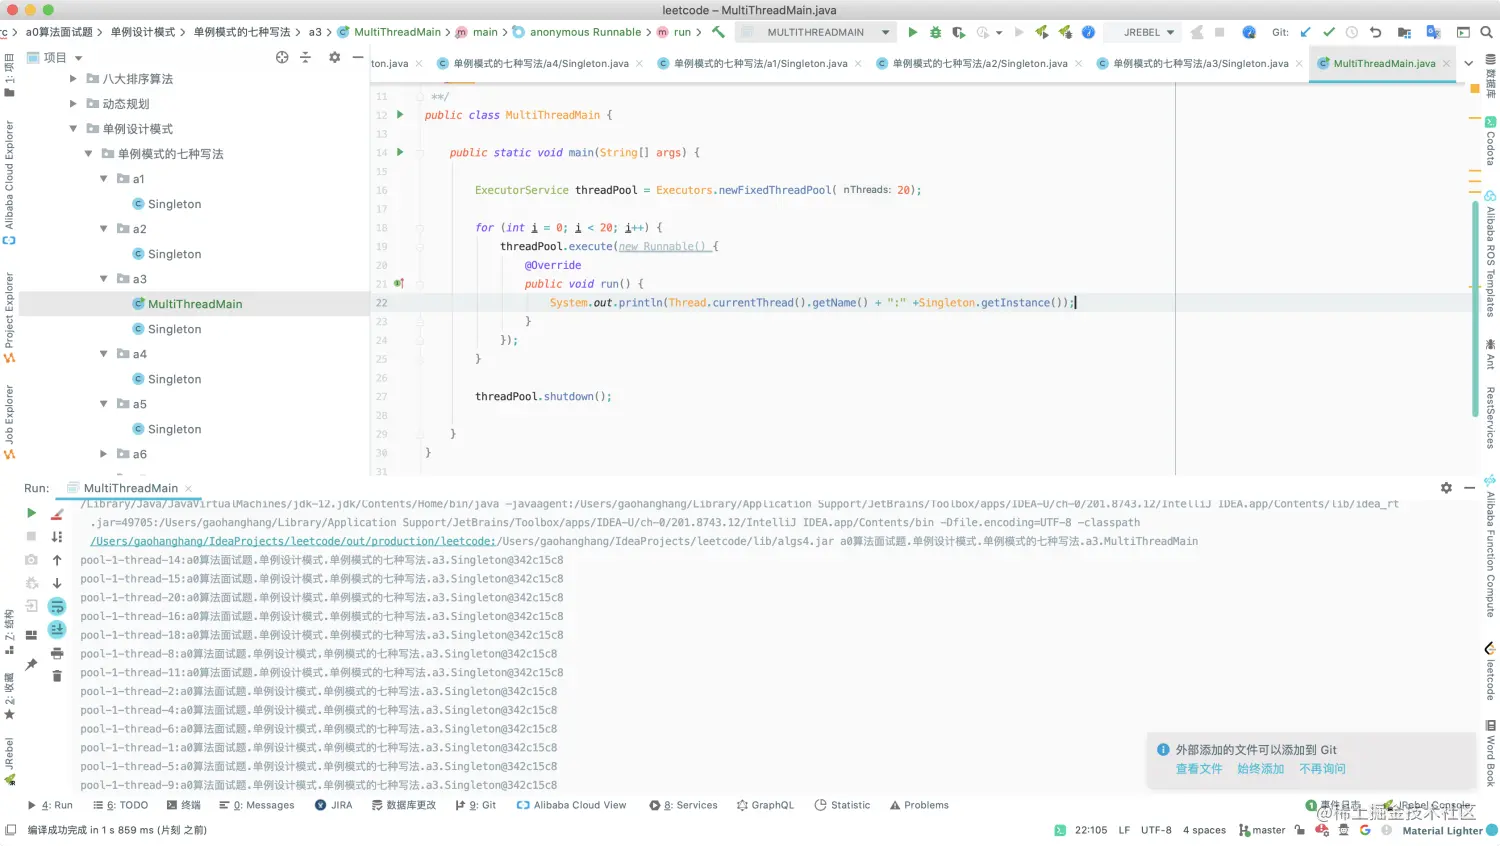The height and width of the screenshot is (846, 1500).
Task: Click the main breadcrumb in navigation bar
Action: (x=477, y=32)
